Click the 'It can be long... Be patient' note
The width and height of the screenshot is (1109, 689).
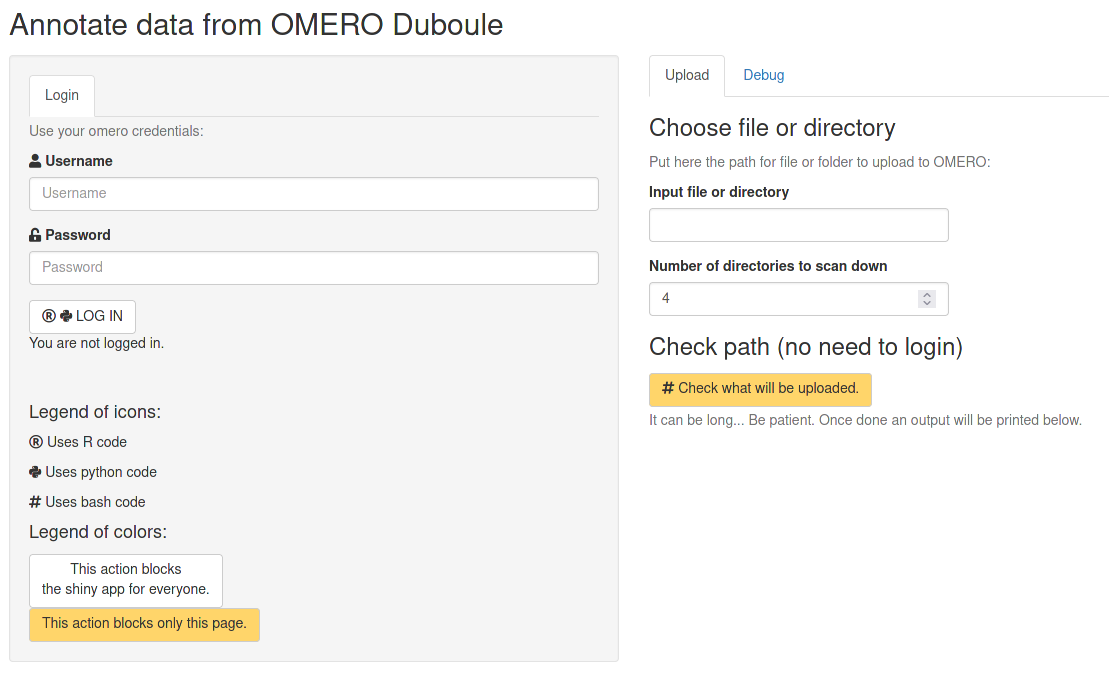(x=866, y=420)
